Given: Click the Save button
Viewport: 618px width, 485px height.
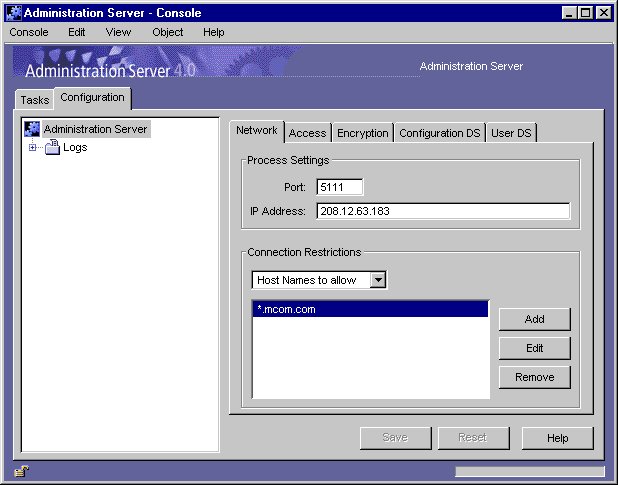Looking at the screenshot, I should click(395, 438).
